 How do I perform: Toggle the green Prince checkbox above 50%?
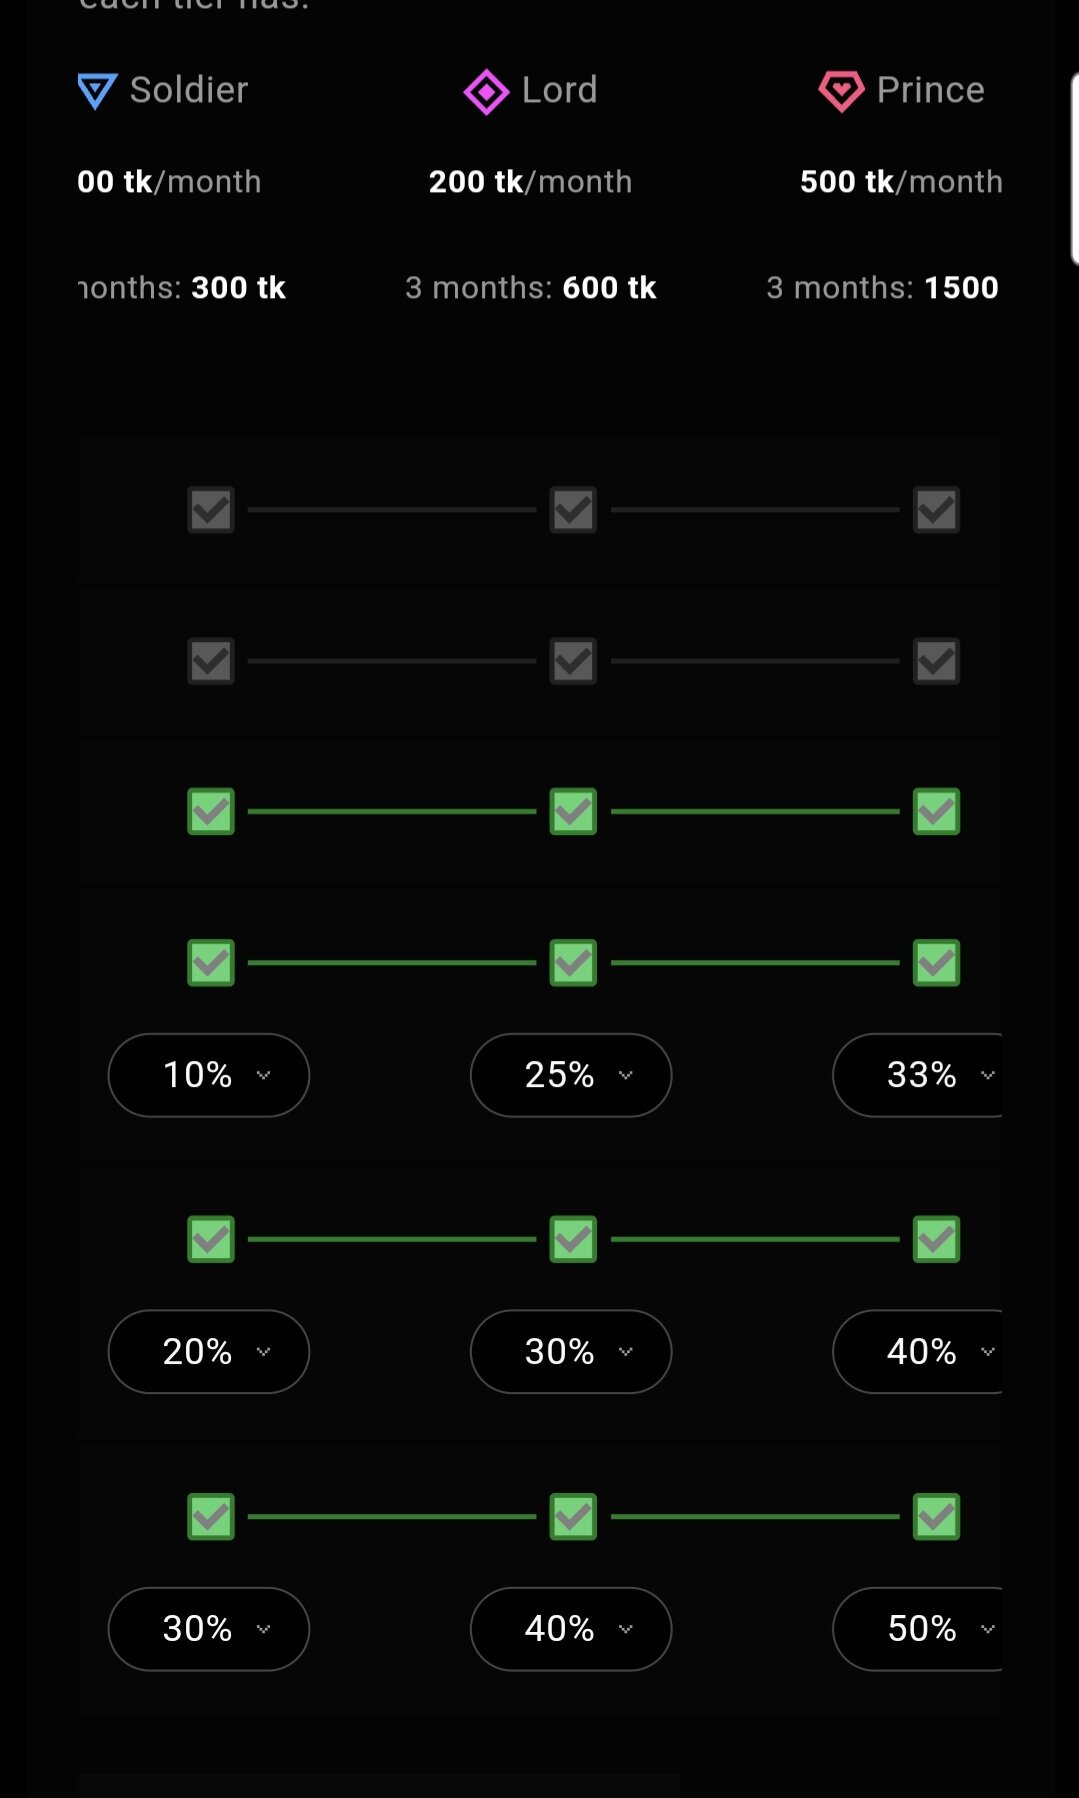(x=936, y=1517)
